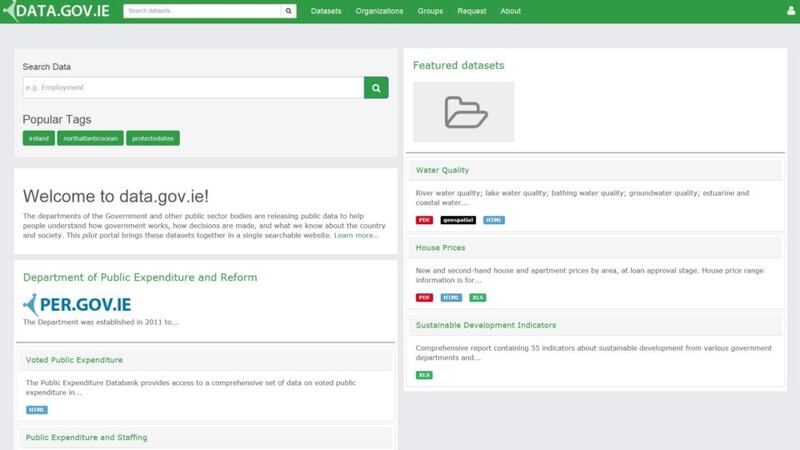800x450 pixels.
Task: Click the green Search Data magnifier button
Action: [376, 88]
